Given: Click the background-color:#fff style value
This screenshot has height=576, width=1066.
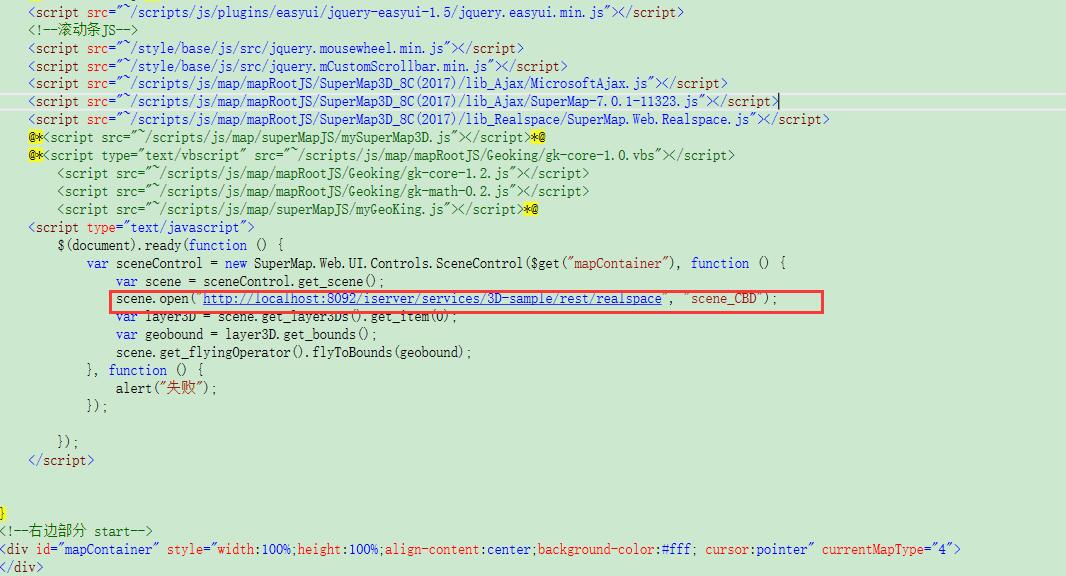Looking at the screenshot, I should point(614,549).
